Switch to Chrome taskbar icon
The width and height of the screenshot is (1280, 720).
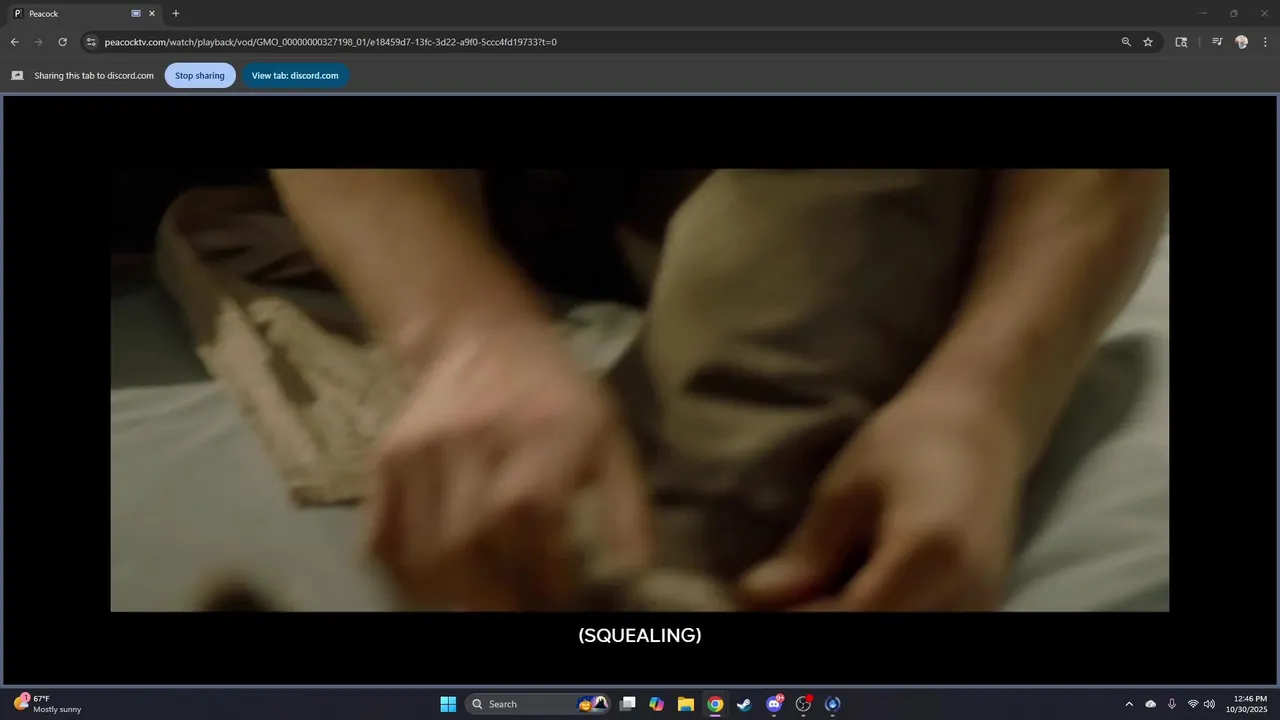715,704
